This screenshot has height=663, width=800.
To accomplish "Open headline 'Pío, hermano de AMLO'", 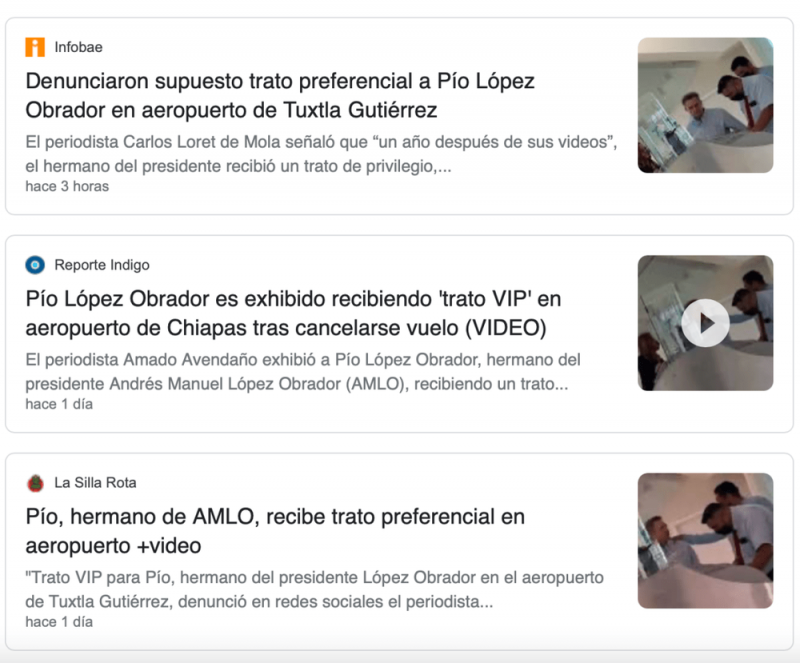I will pos(275,531).
